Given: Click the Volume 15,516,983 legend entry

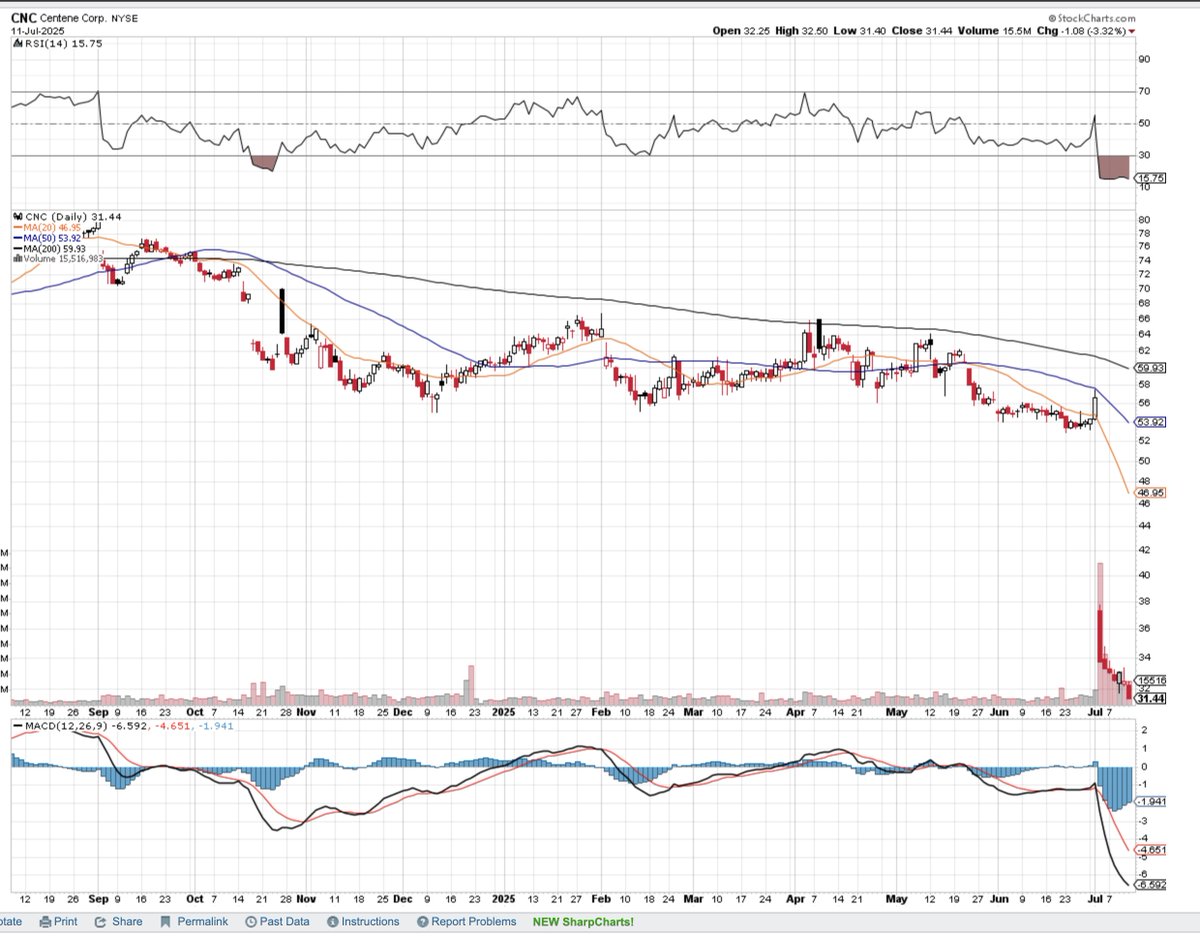Looking at the screenshot, I should [56, 258].
